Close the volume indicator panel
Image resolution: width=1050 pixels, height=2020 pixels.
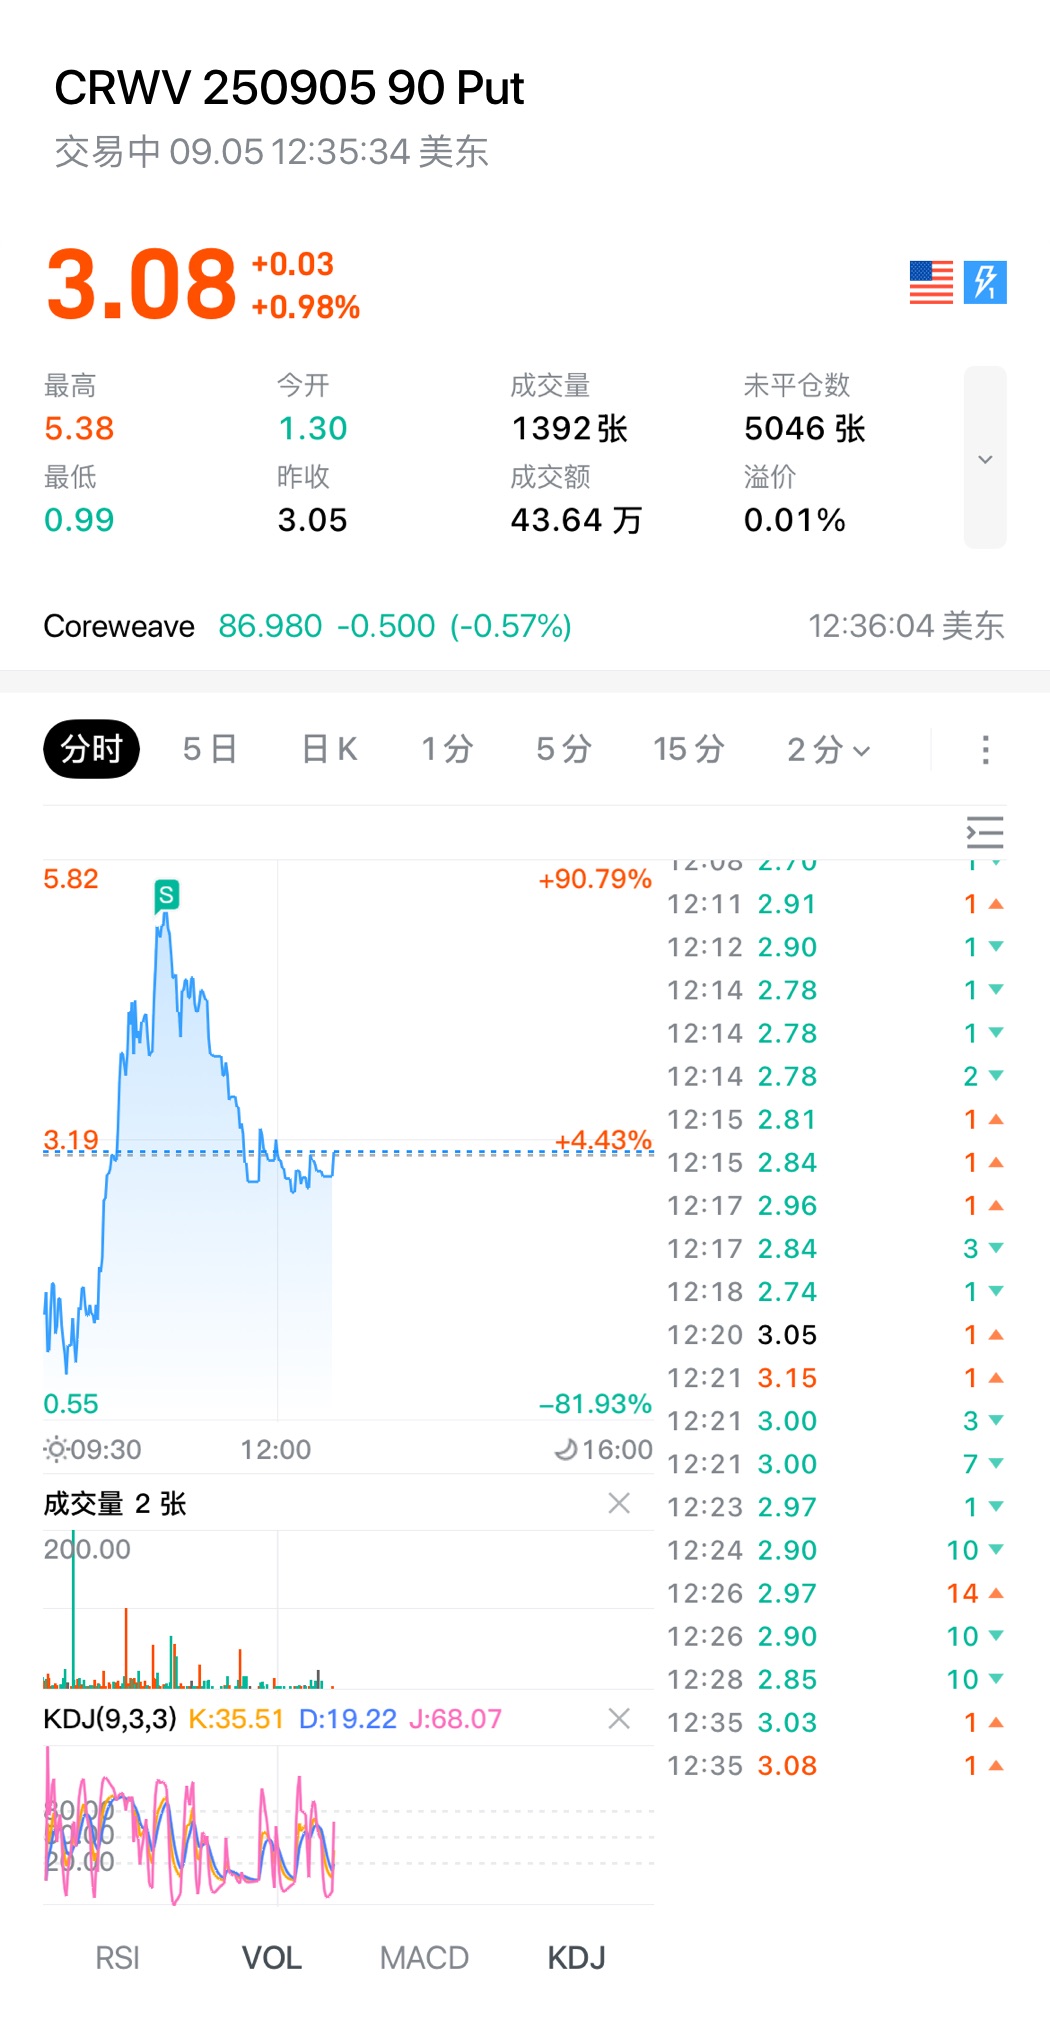[619, 1503]
